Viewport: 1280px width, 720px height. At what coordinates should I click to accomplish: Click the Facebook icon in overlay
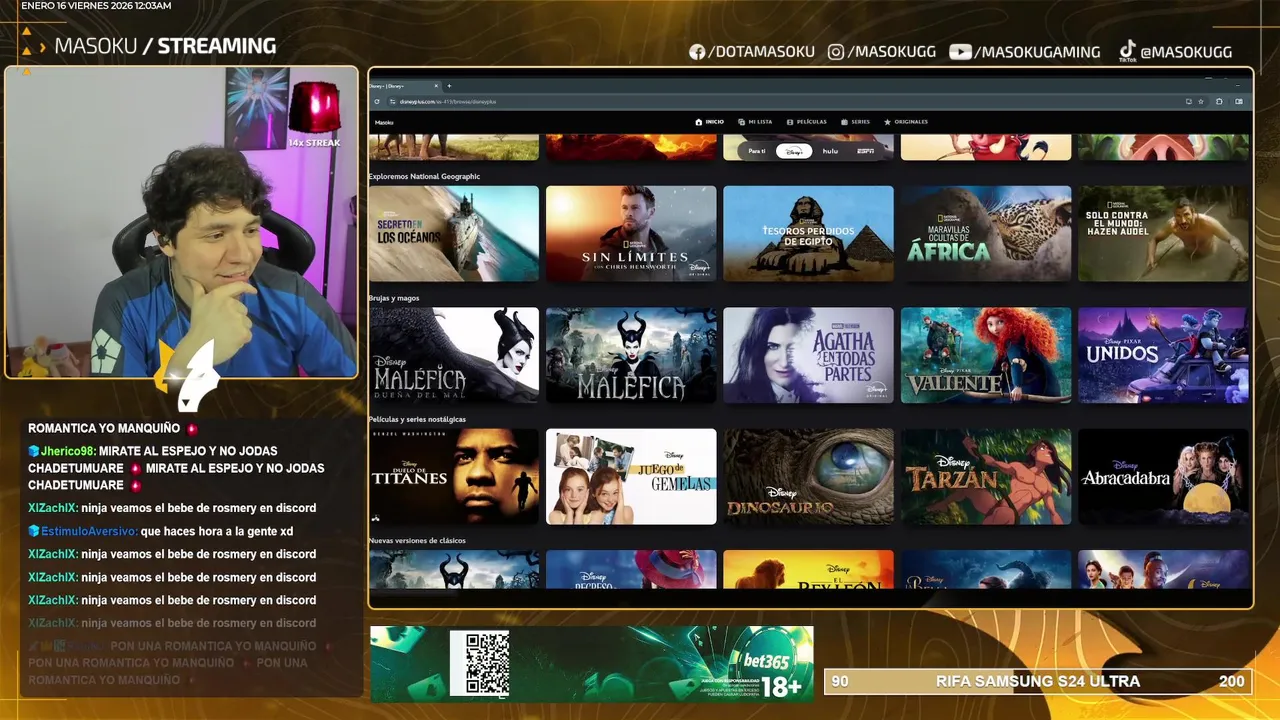click(x=697, y=52)
